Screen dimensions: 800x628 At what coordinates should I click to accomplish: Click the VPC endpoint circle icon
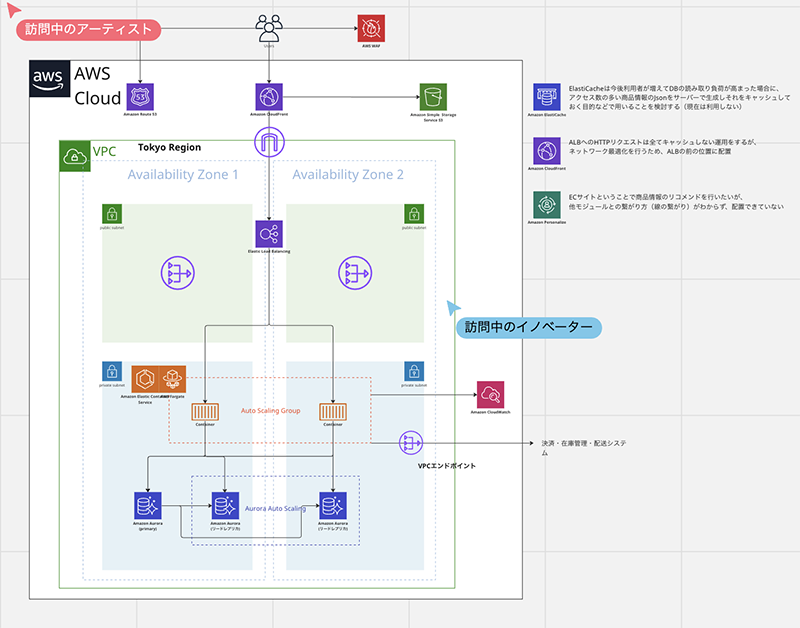tap(411, 443)
